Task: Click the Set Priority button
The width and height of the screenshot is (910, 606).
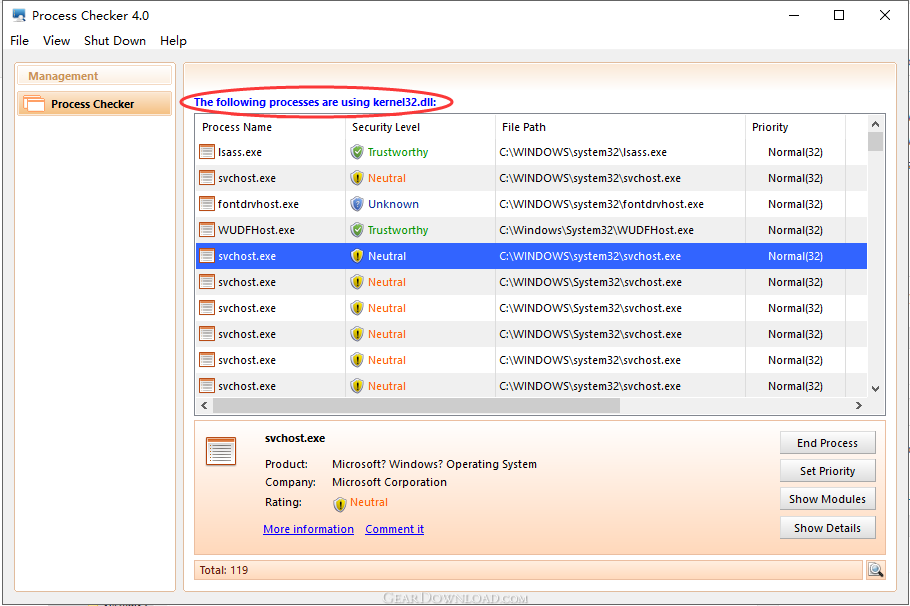Action: (827, 471)
